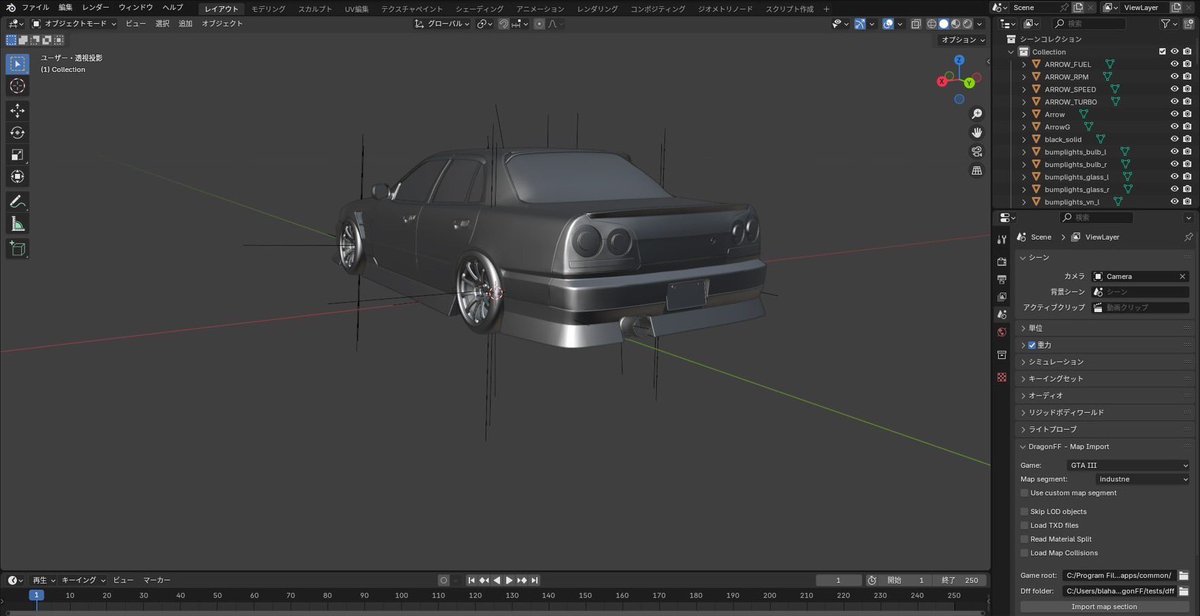Click the Import map section button
The height and width of the screenshot is (616, 1200).
point(1104,606)
